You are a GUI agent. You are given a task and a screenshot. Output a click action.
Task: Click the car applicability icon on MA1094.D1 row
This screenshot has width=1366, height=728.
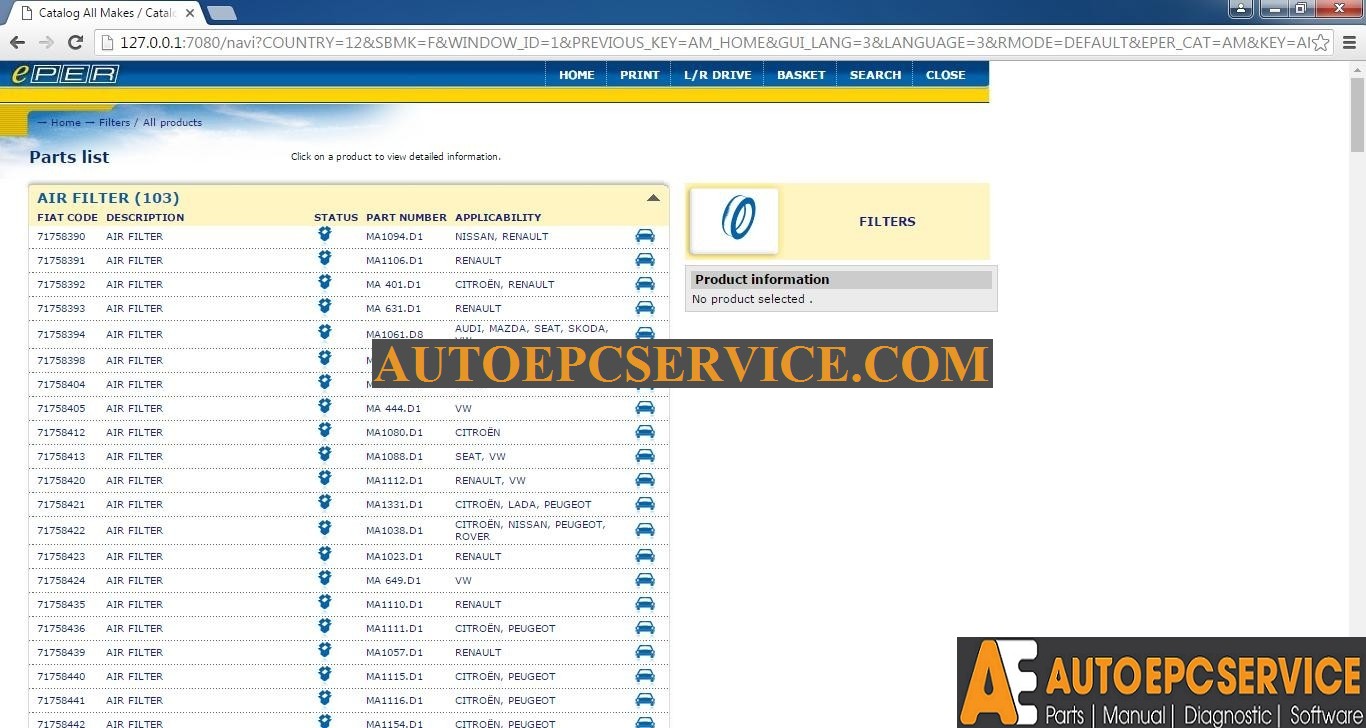(x=644, y=236)
